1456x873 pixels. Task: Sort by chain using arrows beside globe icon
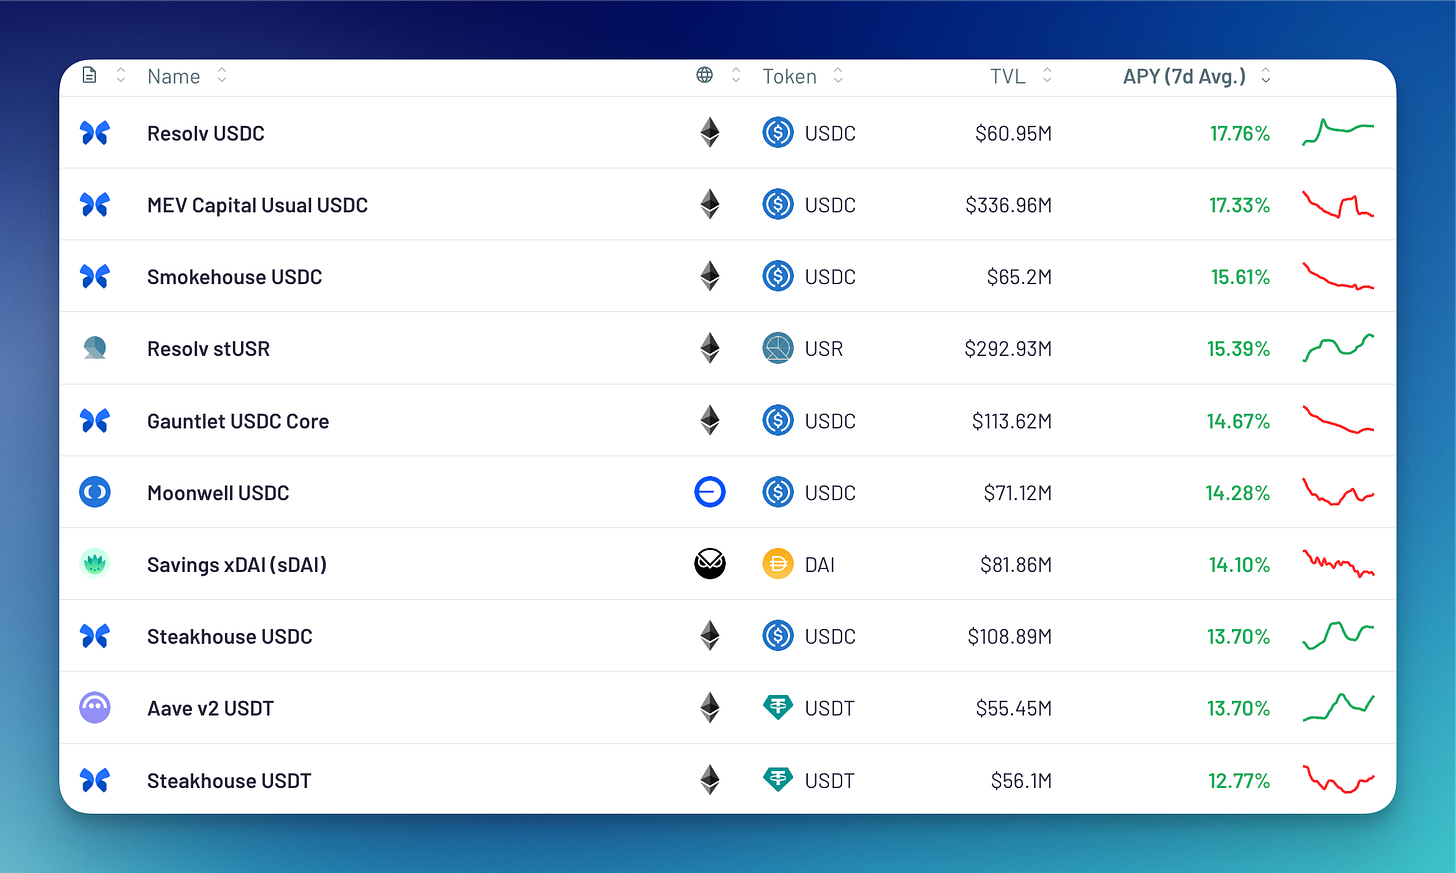pos(736,75)
